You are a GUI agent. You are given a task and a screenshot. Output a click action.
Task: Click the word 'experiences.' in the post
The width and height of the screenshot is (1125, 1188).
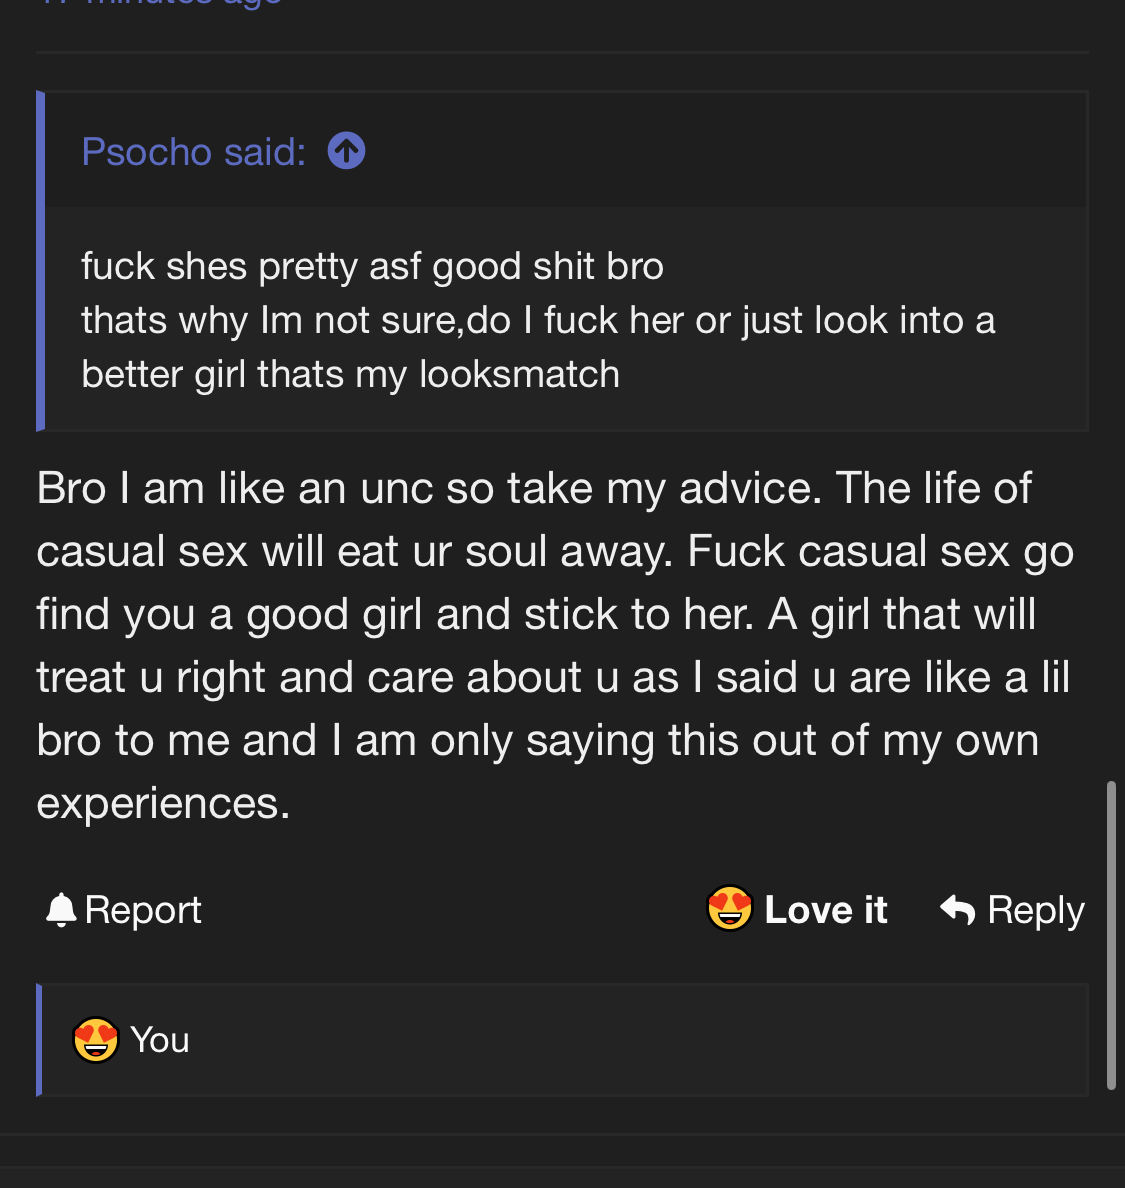164,803
